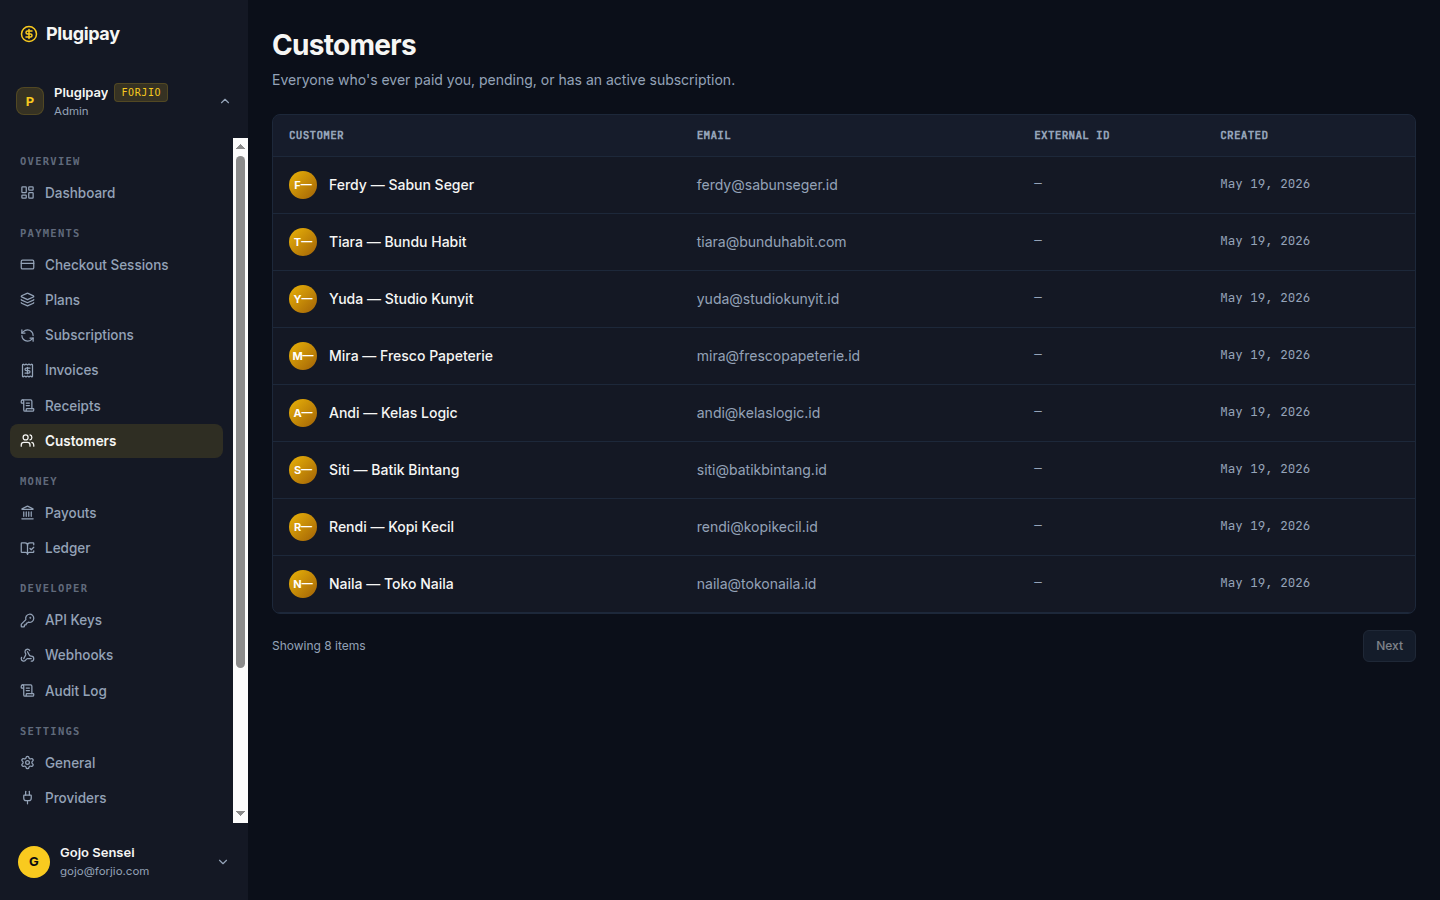Screen dimensions: 1440x900
Task: Click the Webhooks icon in sidebar
Action: click(x=28, y=655)
